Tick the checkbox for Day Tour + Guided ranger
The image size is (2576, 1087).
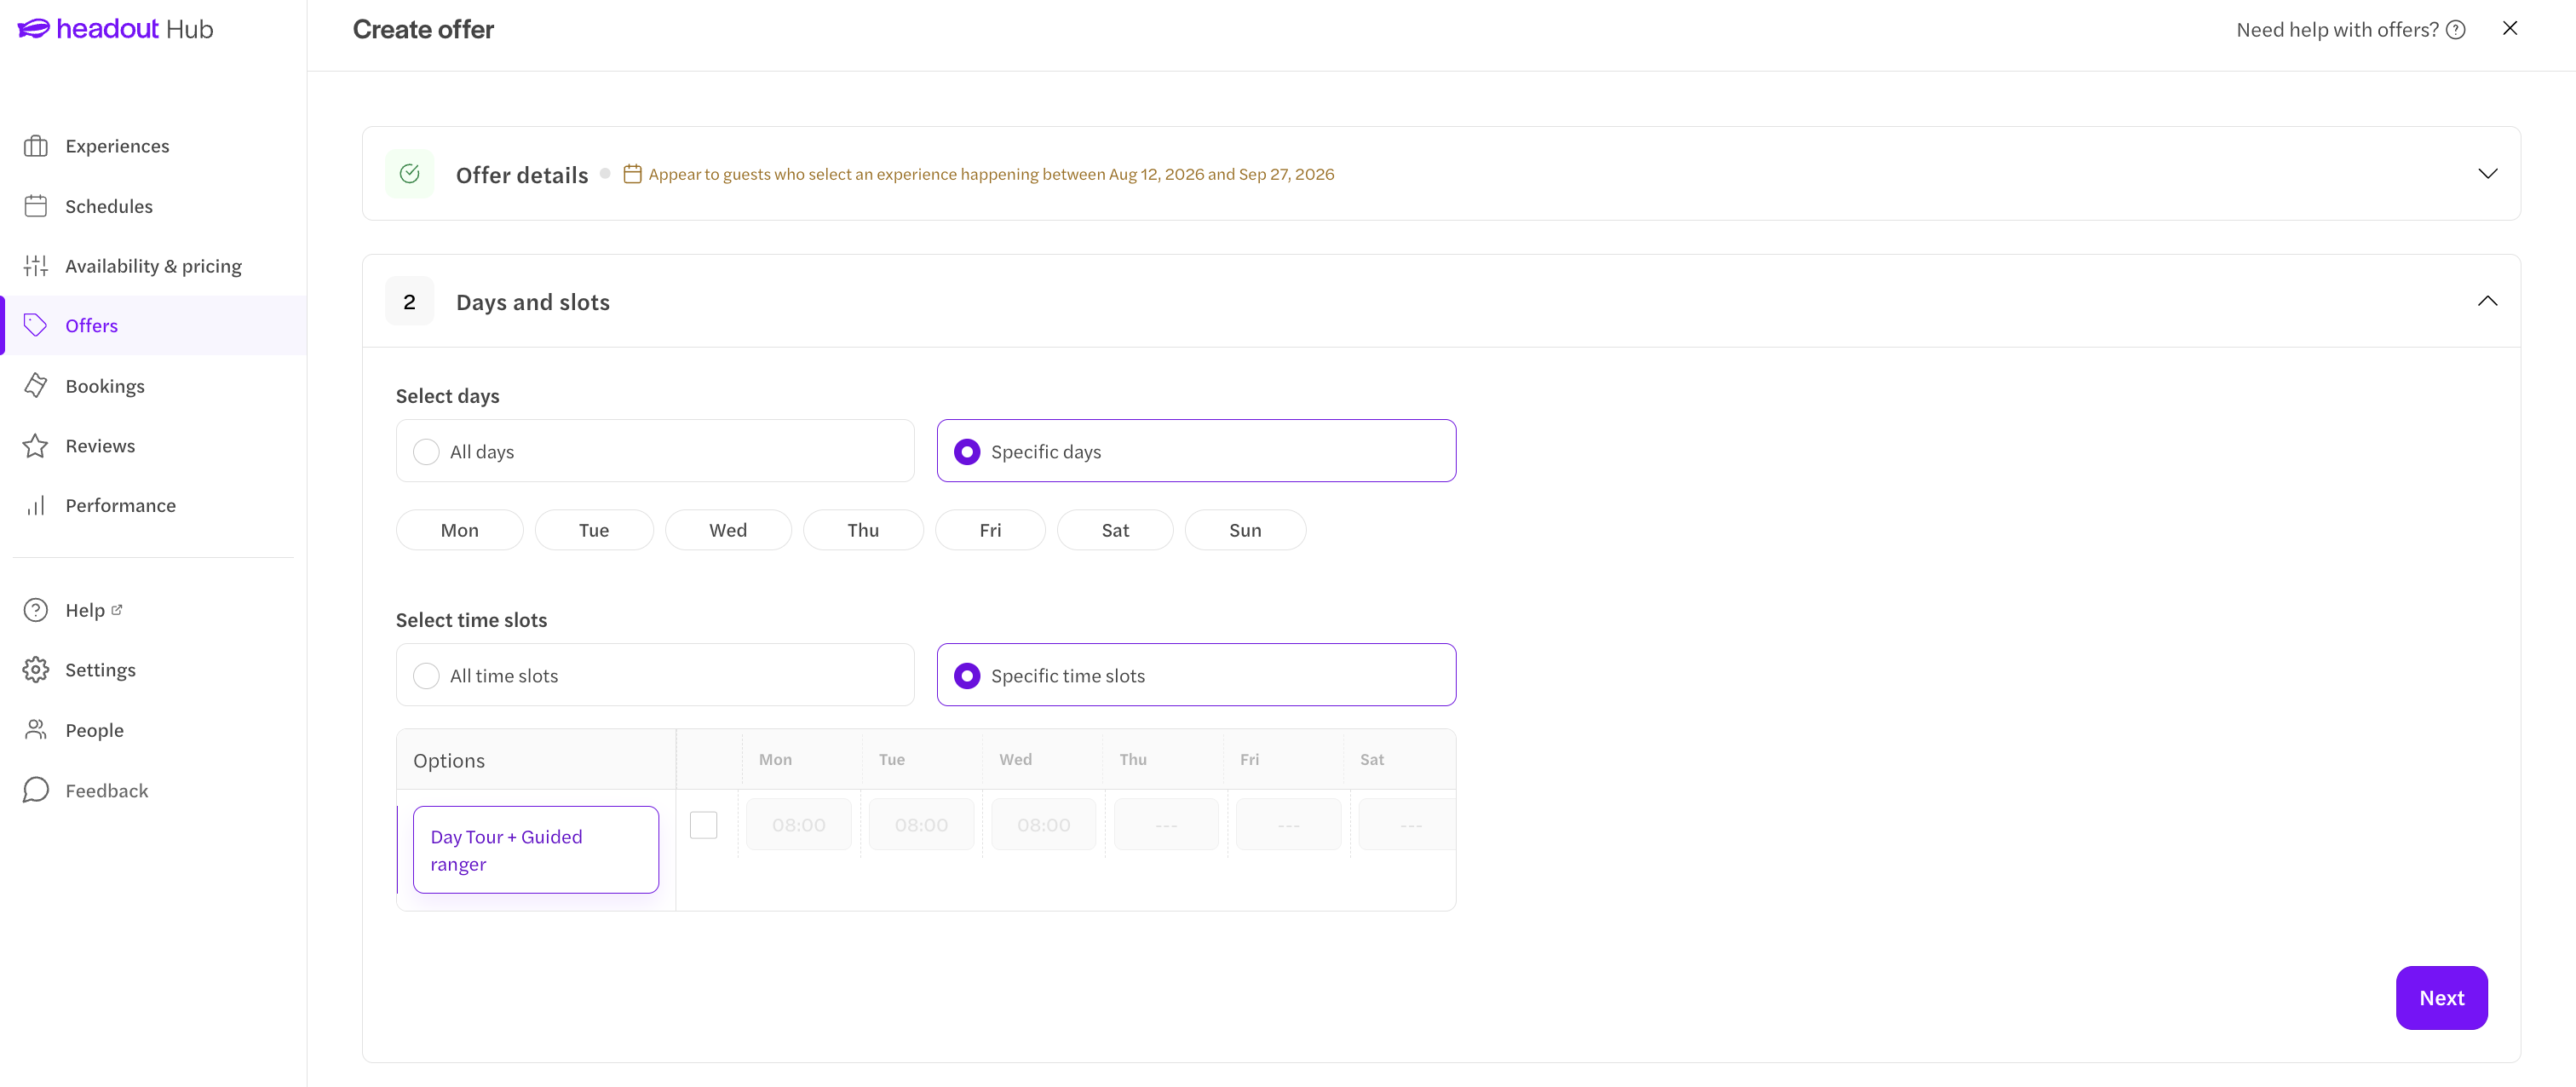click(x=704, y=825)
